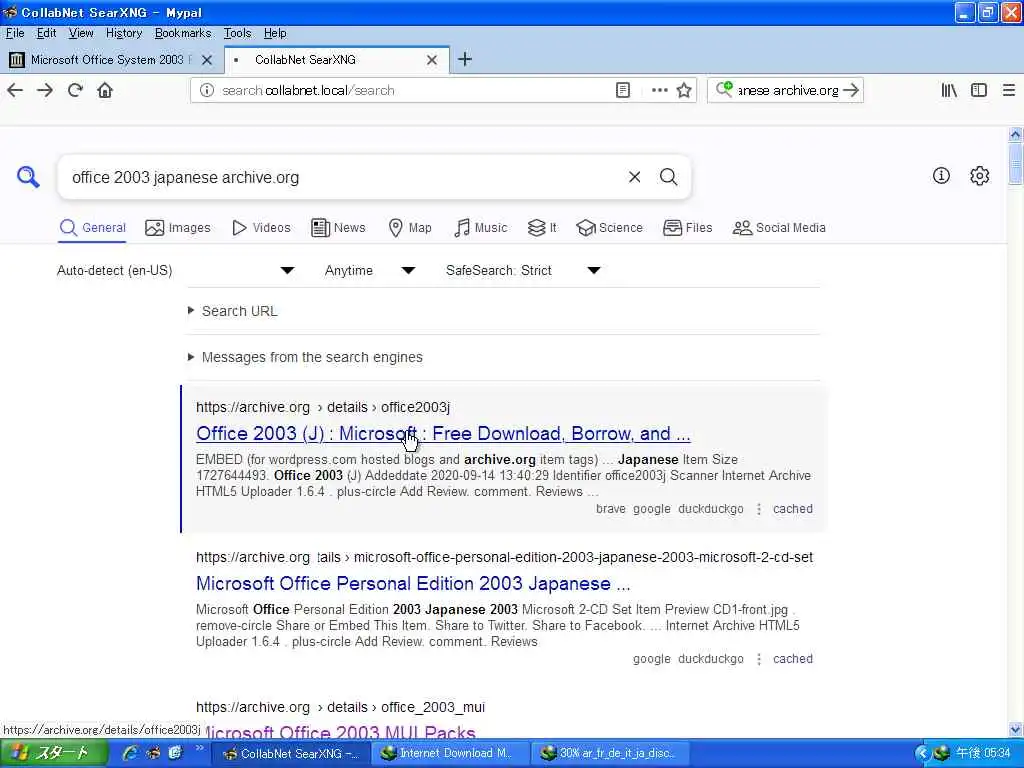This screenshot has height=768, width=1024.
Task: Open SearXNG preferences gear icon
Action: 979,175
